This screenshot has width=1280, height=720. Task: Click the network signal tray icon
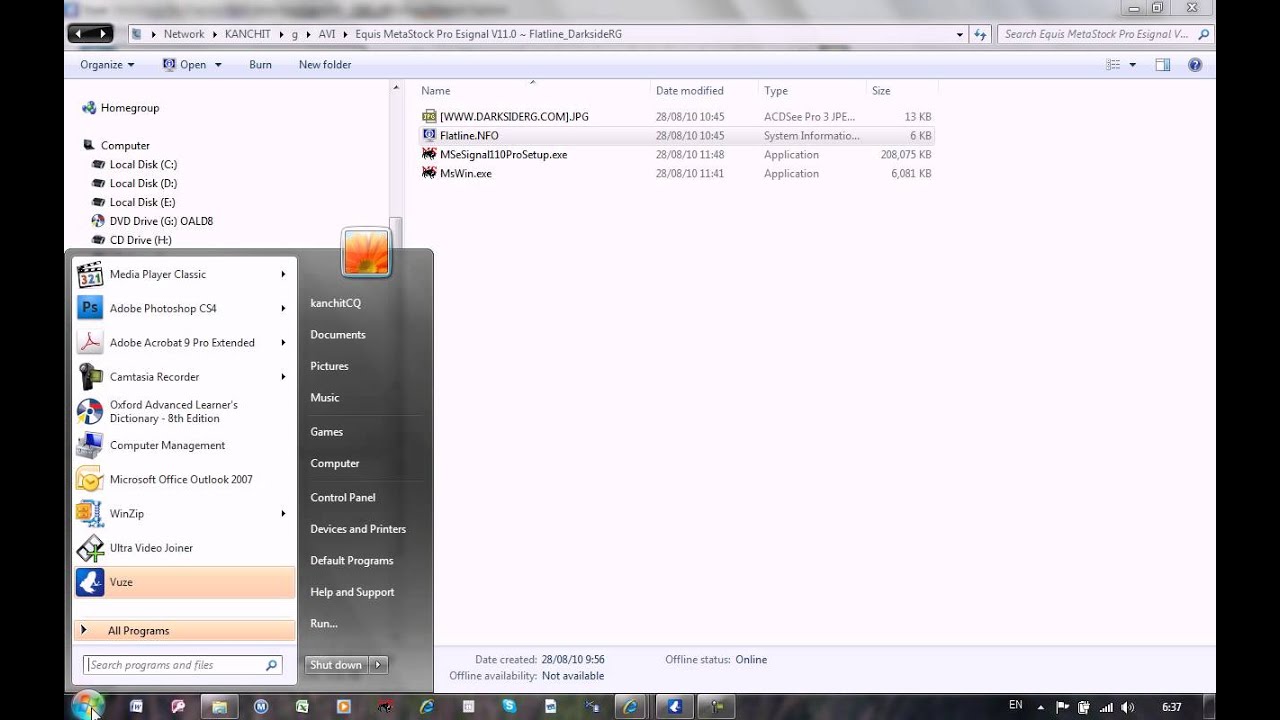tap(1106, 706)
